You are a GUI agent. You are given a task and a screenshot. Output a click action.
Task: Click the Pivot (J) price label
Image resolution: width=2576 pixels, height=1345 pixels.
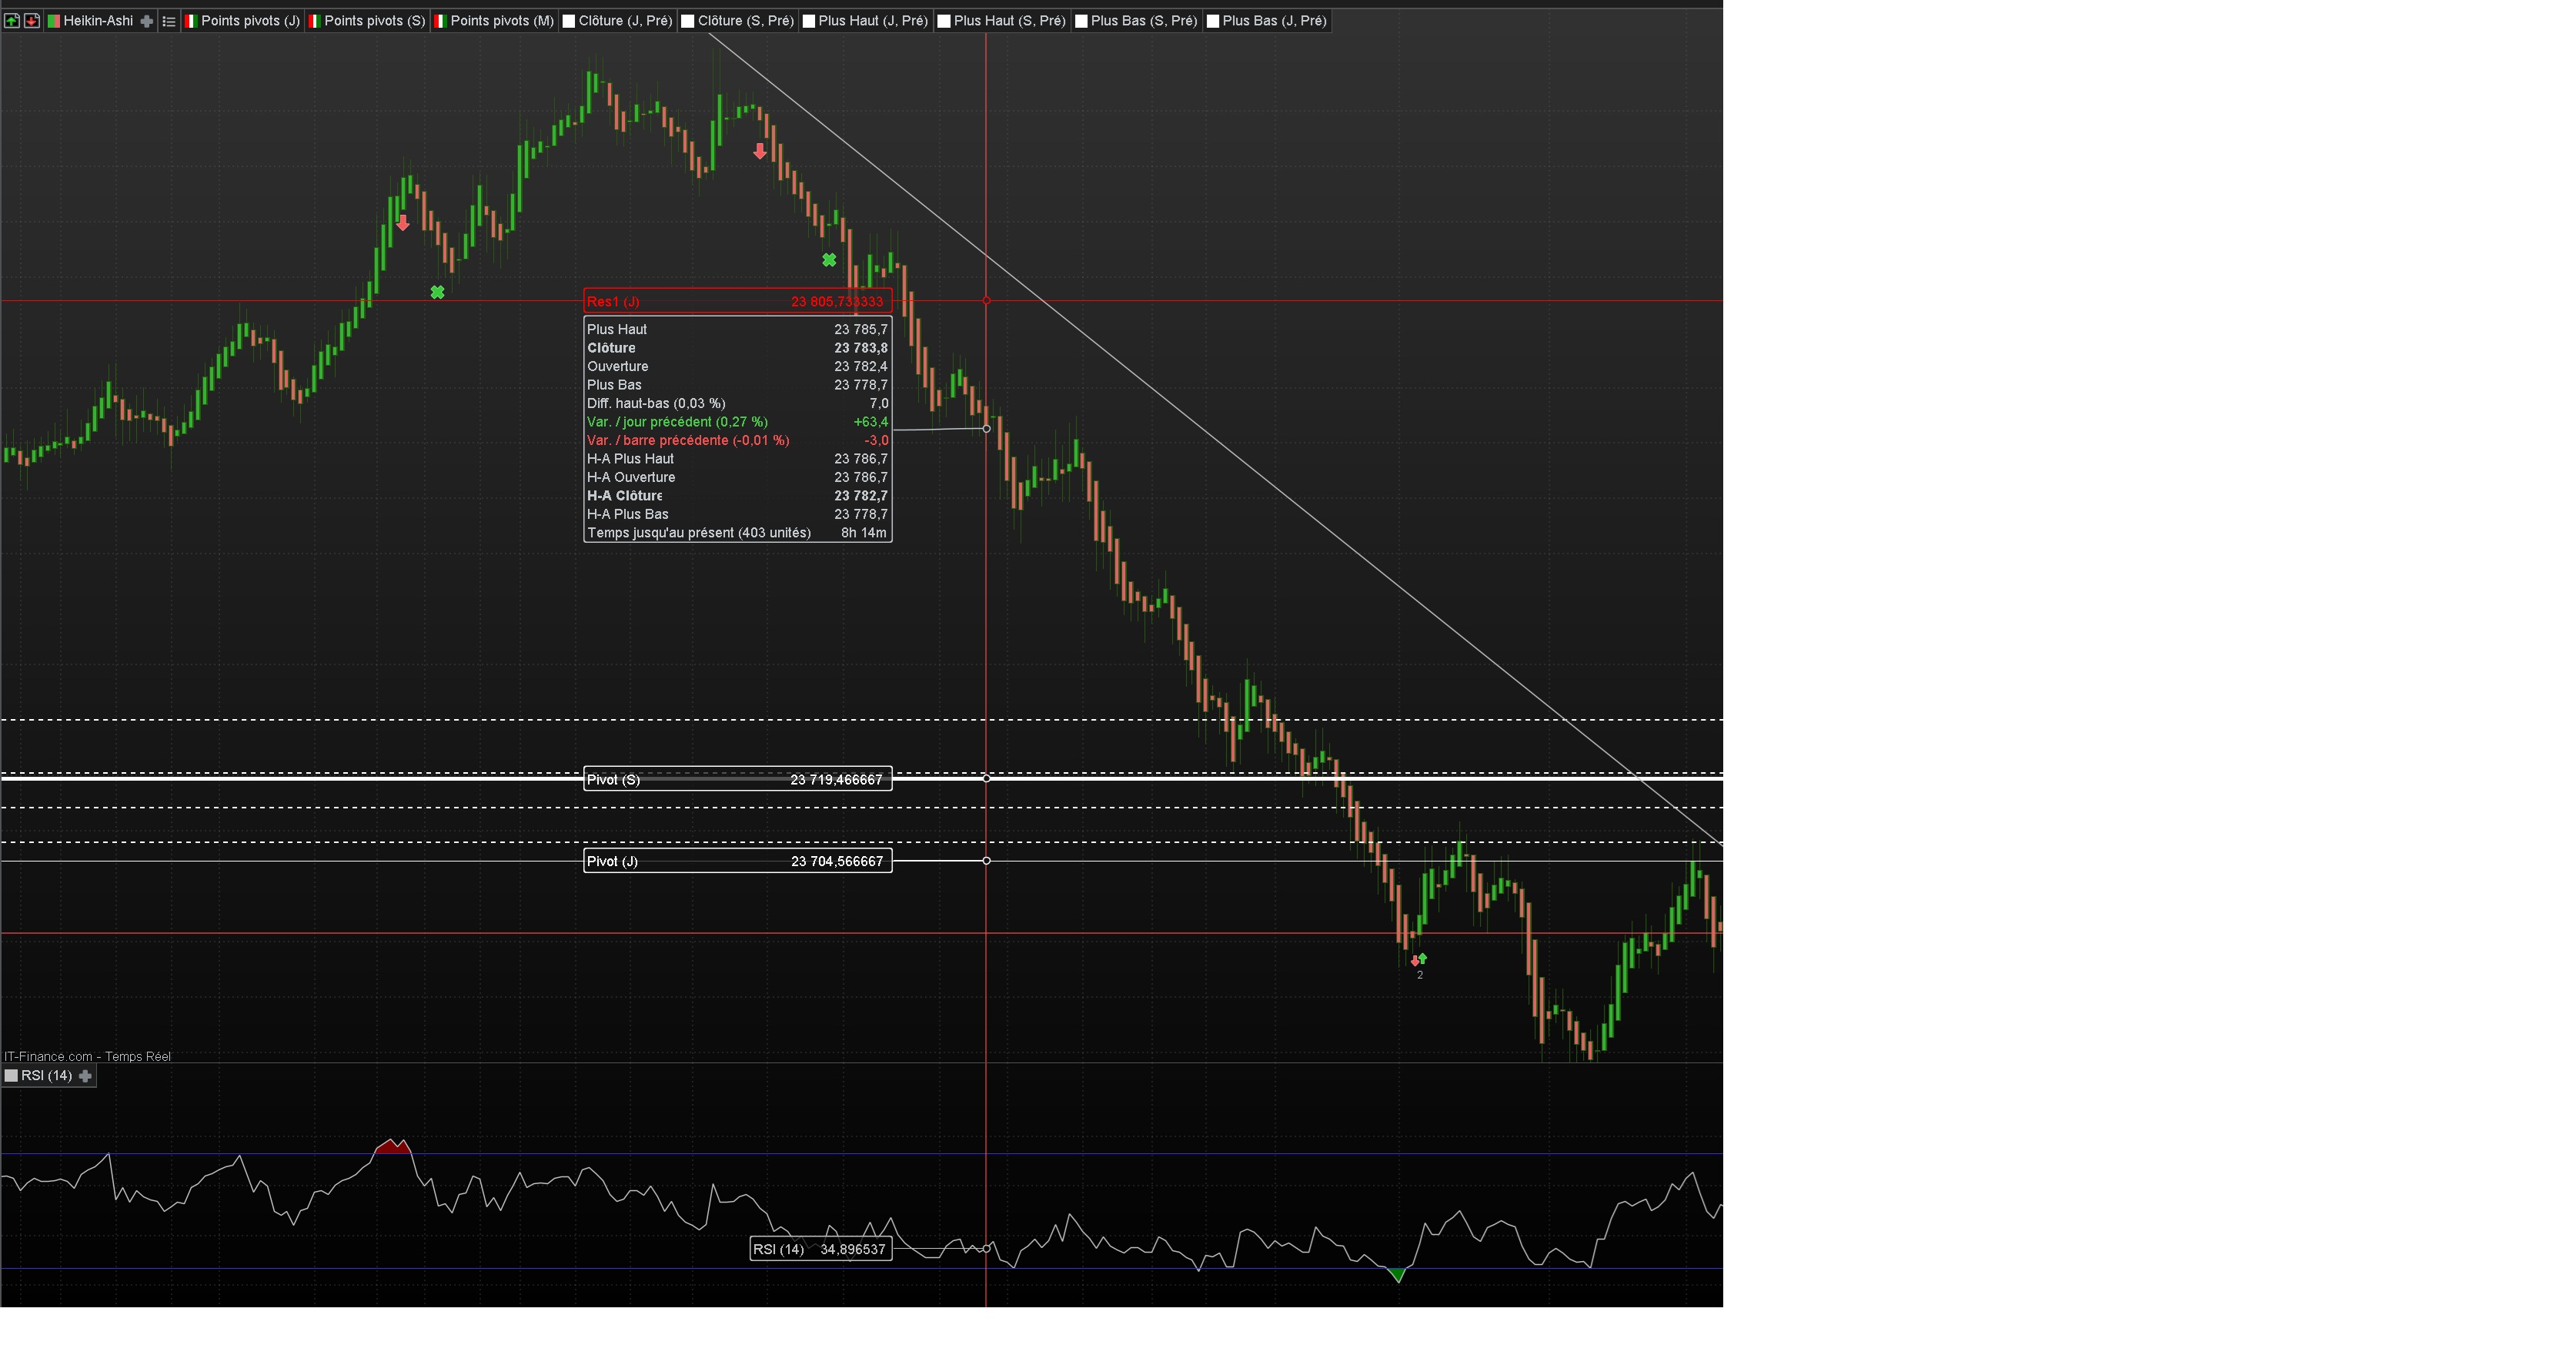tap(737, 861)
